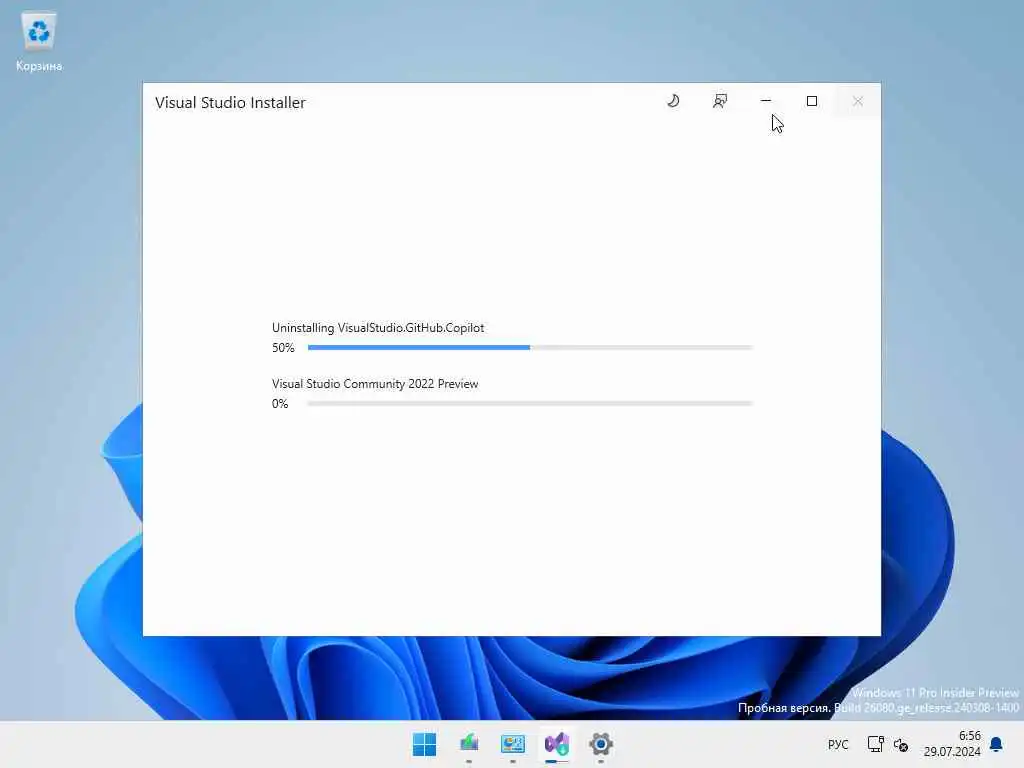Click the disabled close button
This screenshot has width=1024, height=768.
tap(857, 101)
